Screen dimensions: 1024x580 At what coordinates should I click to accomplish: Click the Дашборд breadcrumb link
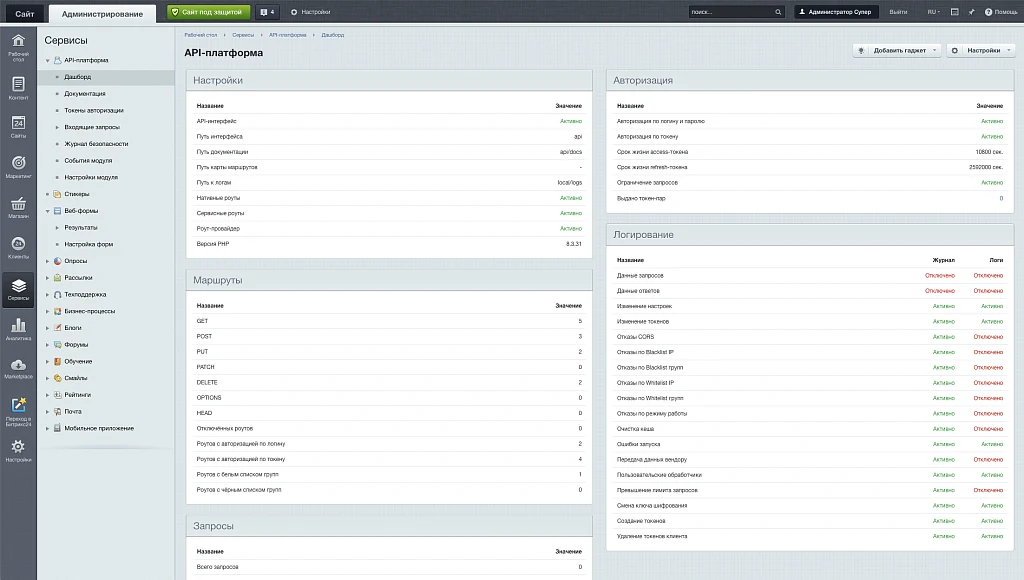click(x=332, y=35)
